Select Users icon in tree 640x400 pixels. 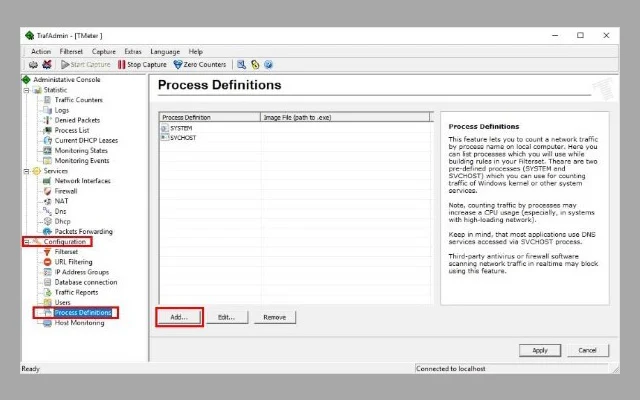47,302
